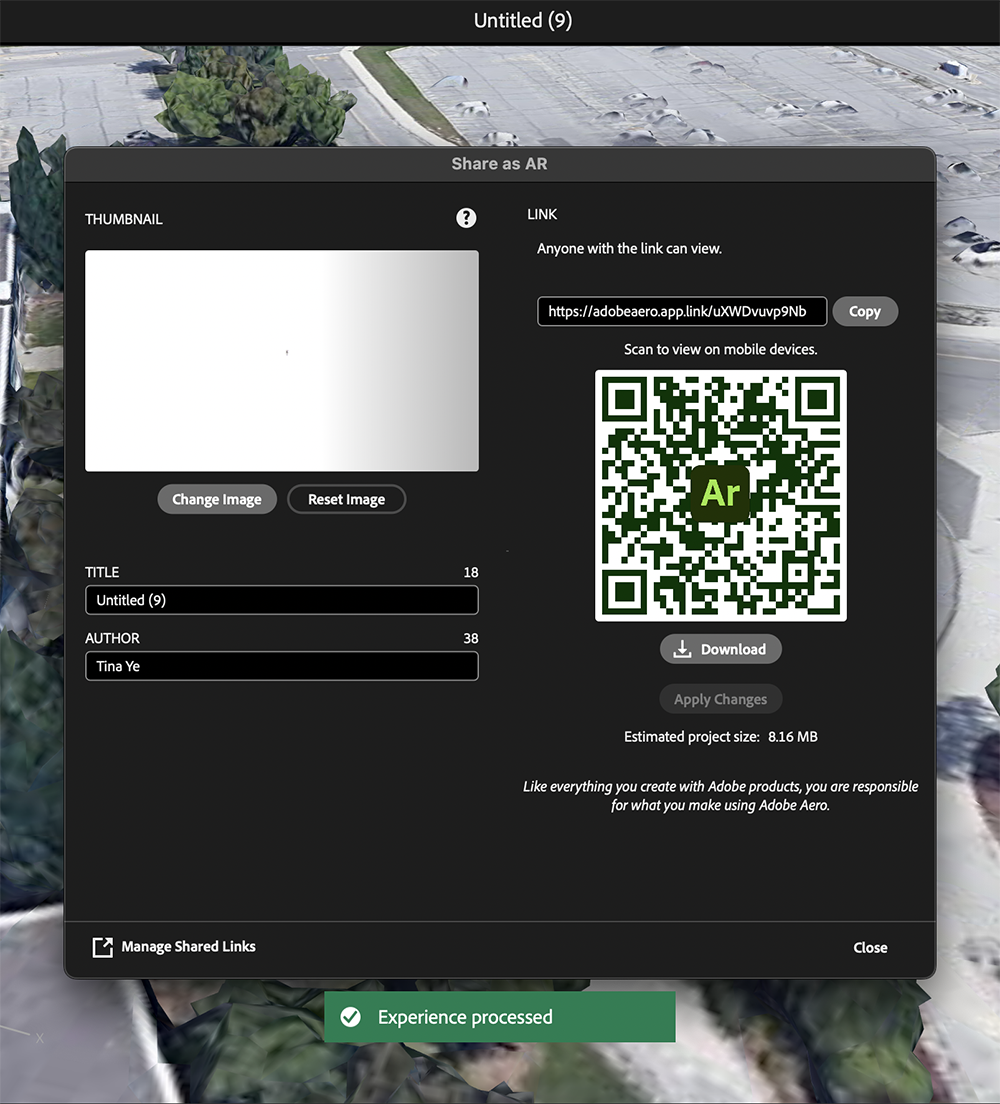Screen dimensions: 1000x1104
Task: Click the checkmark icon in Experience processed banner
Action: click(x=350, y=1016)
